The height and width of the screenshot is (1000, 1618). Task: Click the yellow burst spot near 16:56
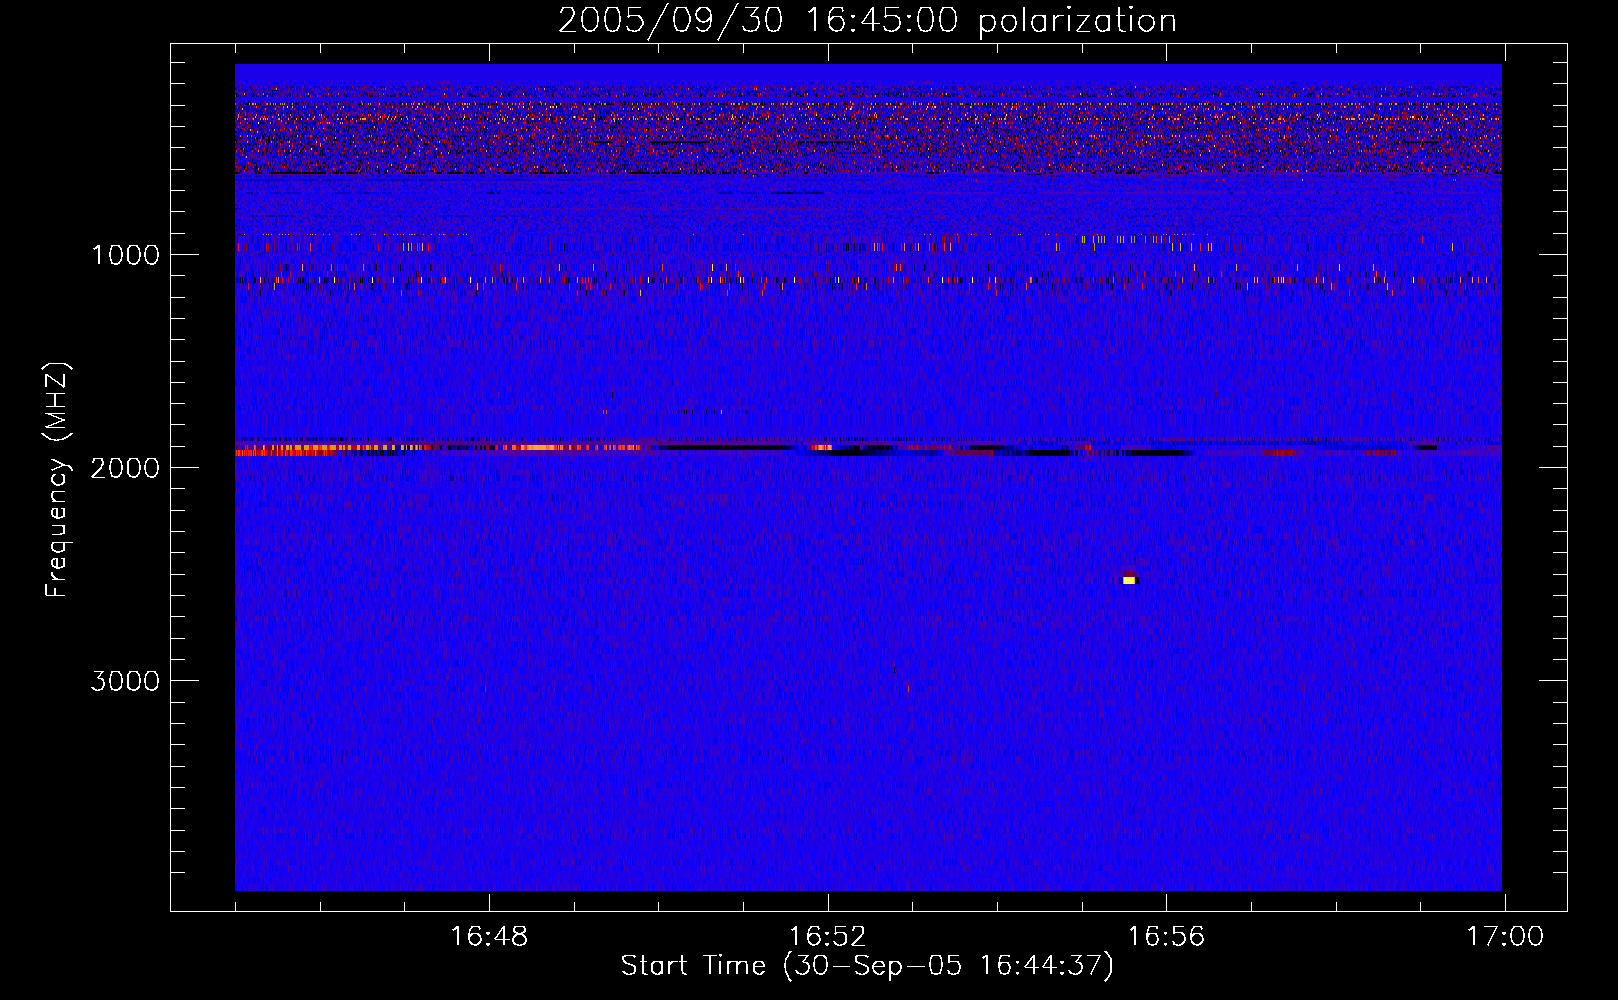pyautogui.click(x=1129, y=580)
